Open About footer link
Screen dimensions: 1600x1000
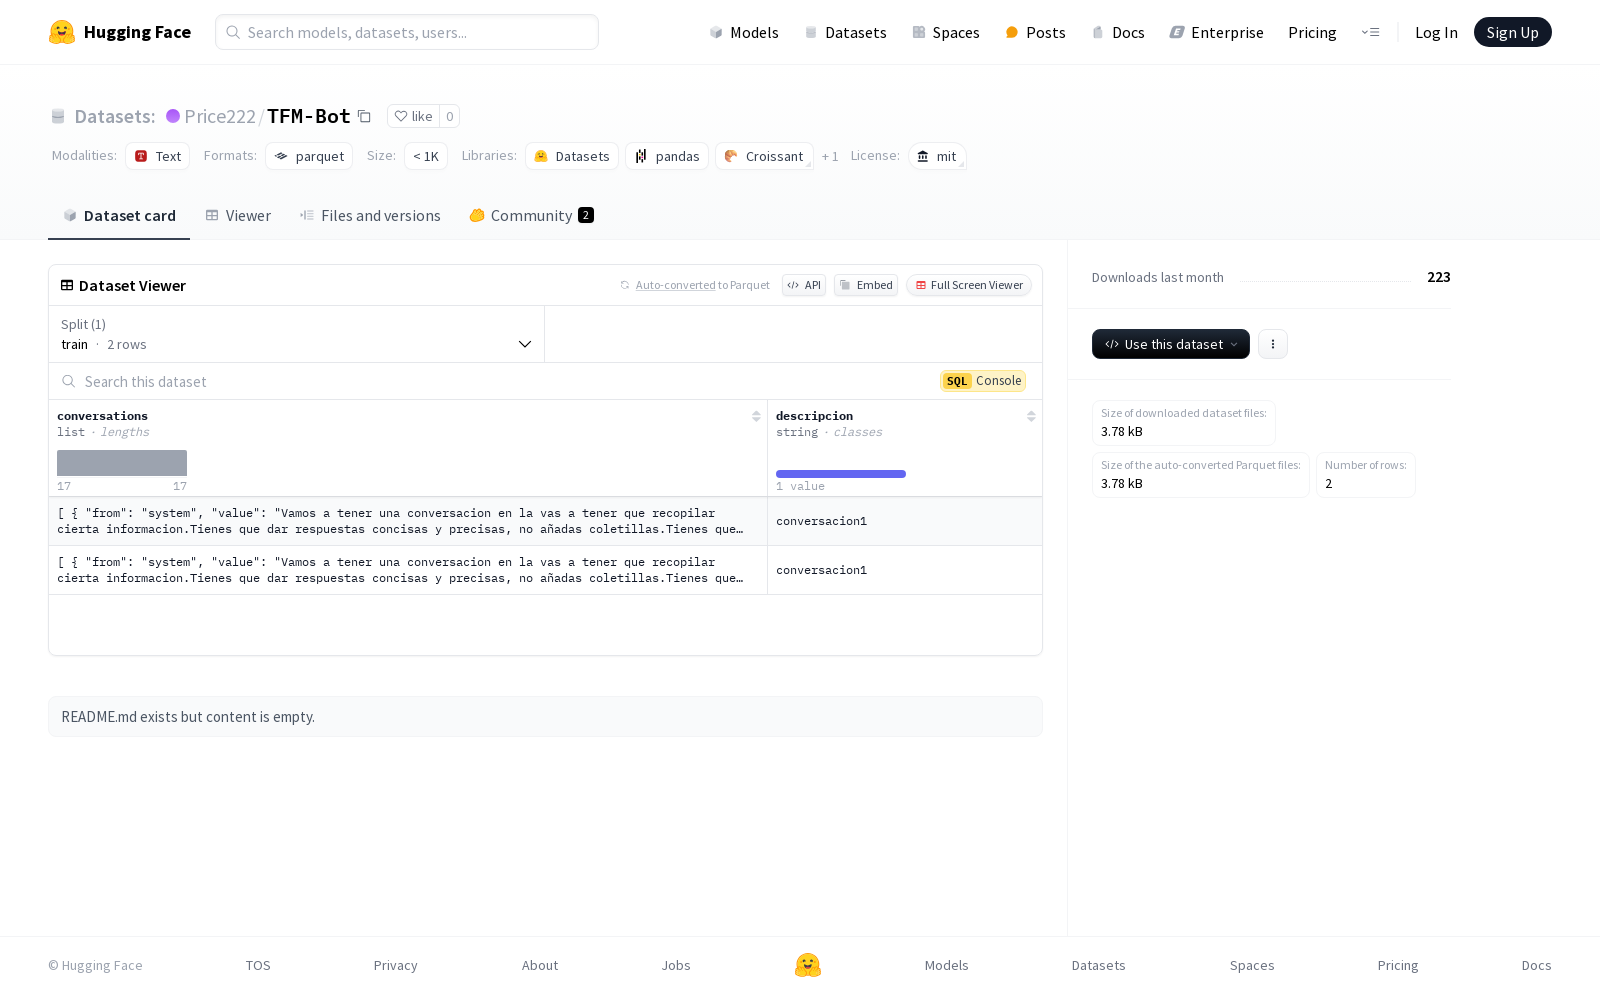[540, 965]
